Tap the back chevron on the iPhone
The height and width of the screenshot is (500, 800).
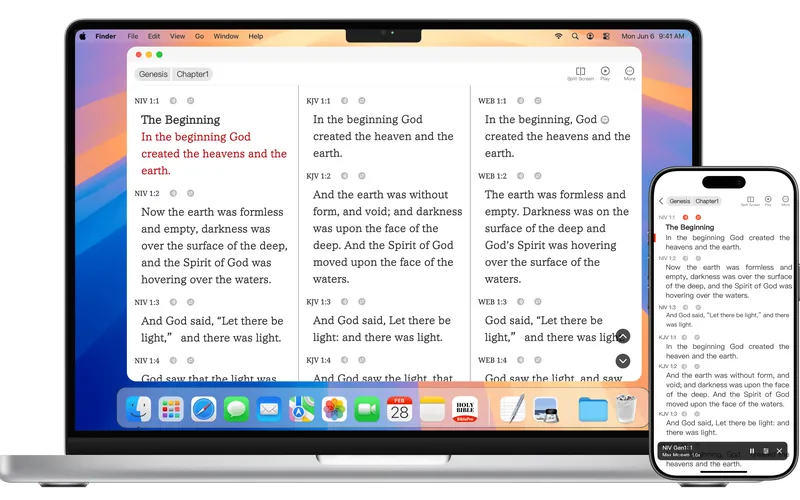[661, 201]
